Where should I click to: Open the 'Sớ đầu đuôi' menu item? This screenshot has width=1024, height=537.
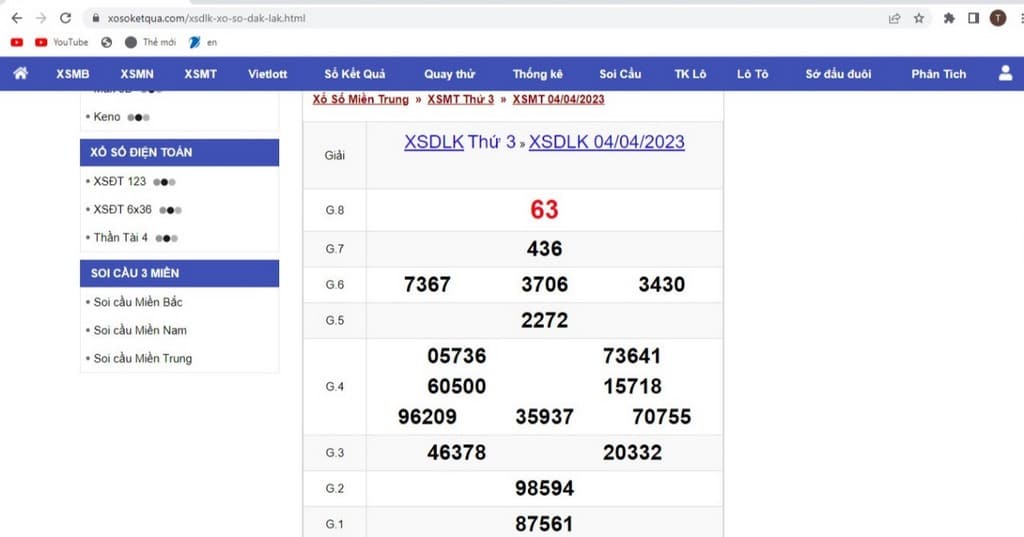point(839,74)
